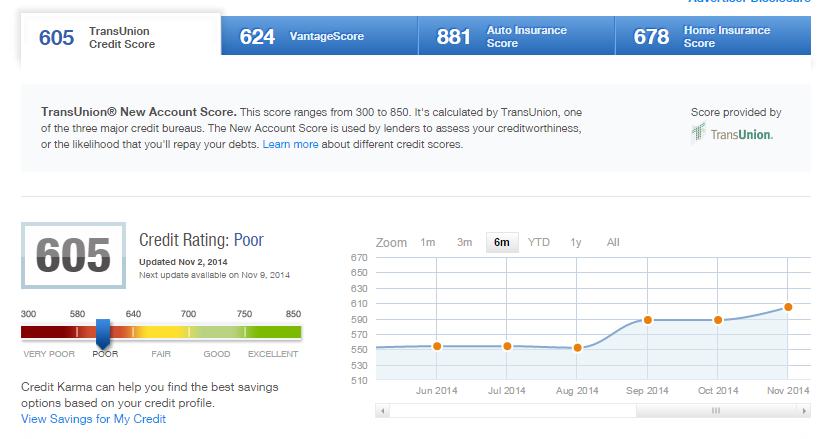Click the GOOD rating label
This screenshot has width=824, height=439.
(x=217, y=354)
